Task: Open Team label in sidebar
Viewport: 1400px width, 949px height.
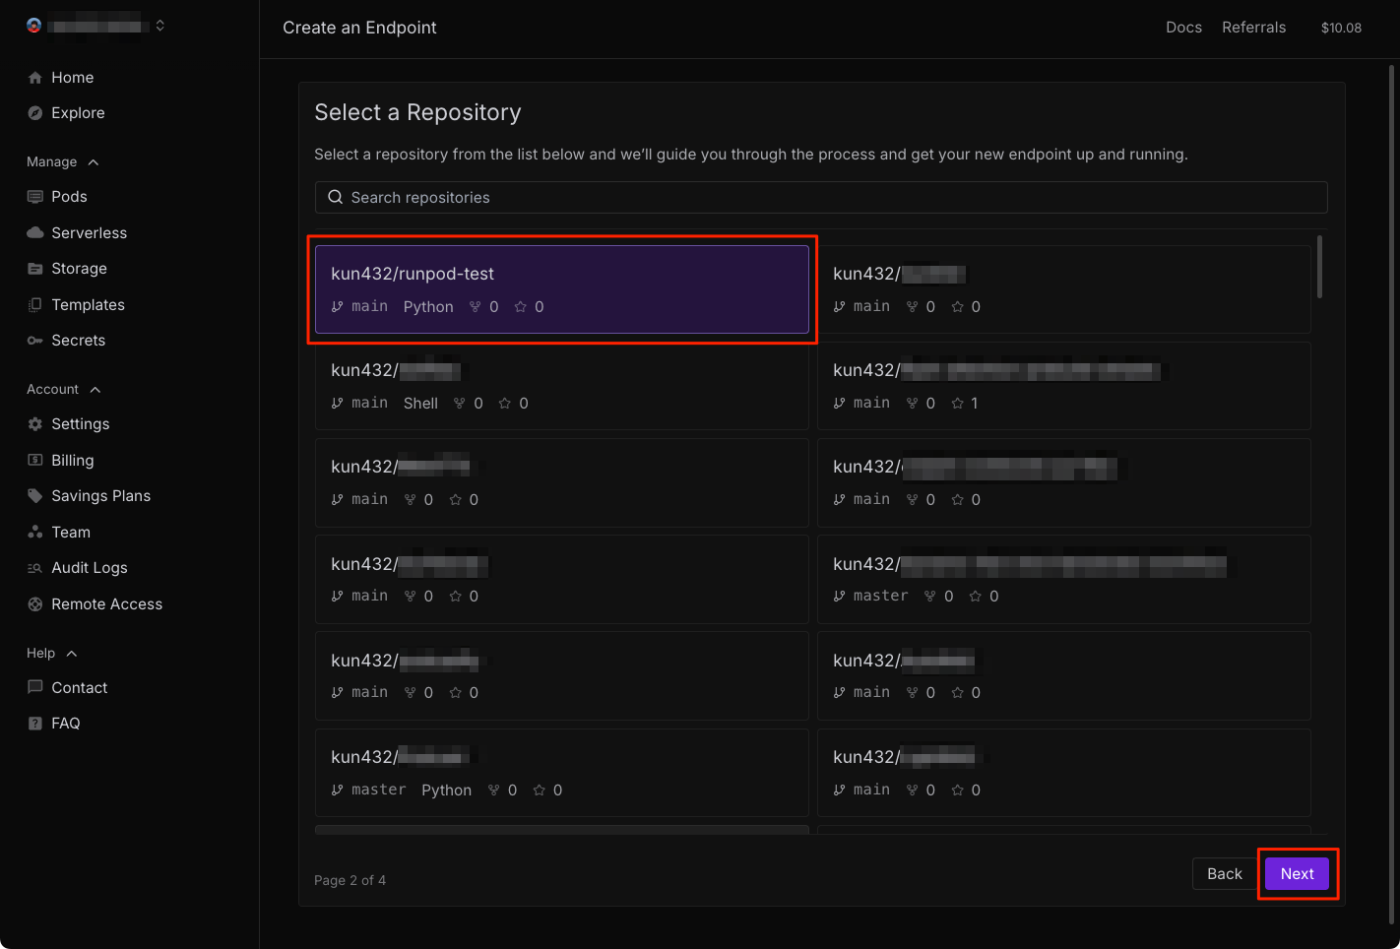Action: click(71, 532)
